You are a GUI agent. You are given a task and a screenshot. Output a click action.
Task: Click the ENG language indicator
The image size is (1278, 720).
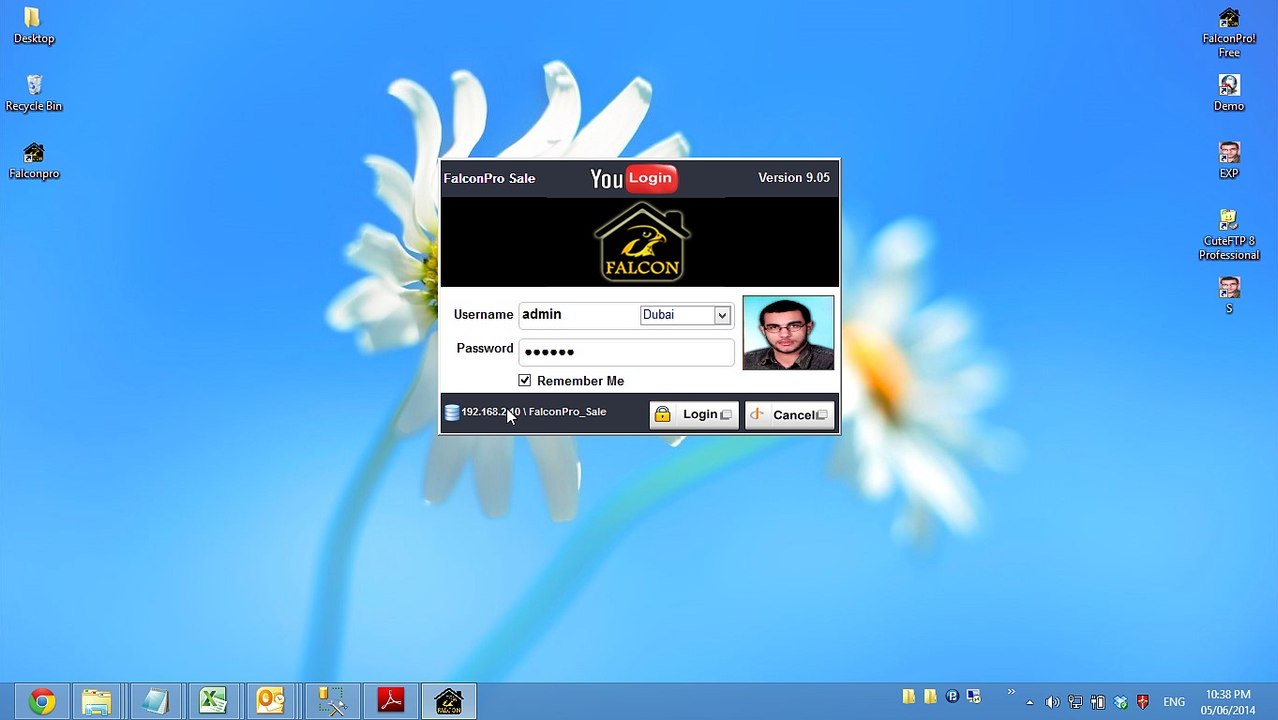tap(1174, 702)
